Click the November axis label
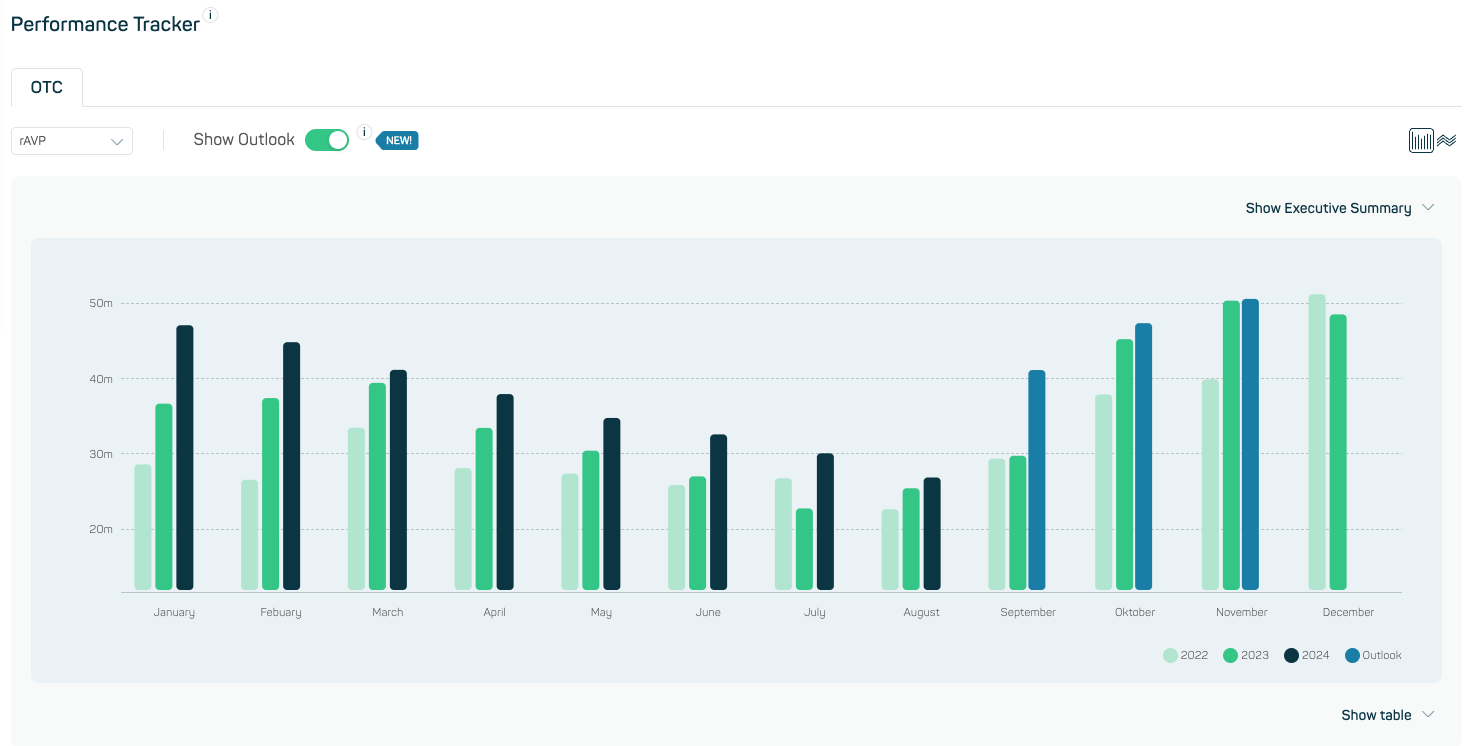The image size is (1474, 746). tap(1242, 612)
